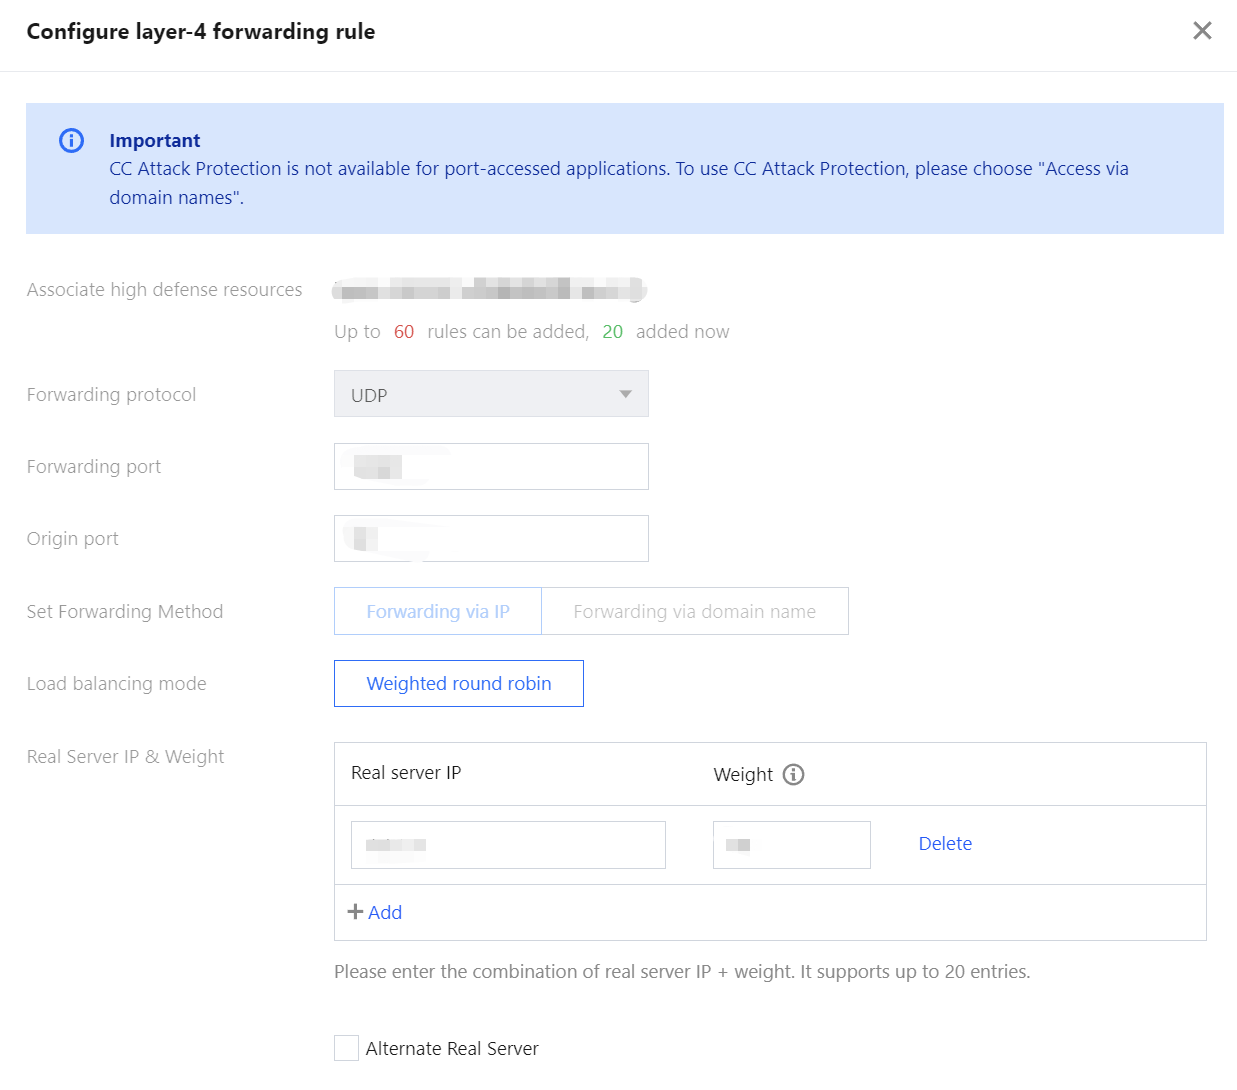
Task: Click the Important info icon in banner
Action: [71, 140]
